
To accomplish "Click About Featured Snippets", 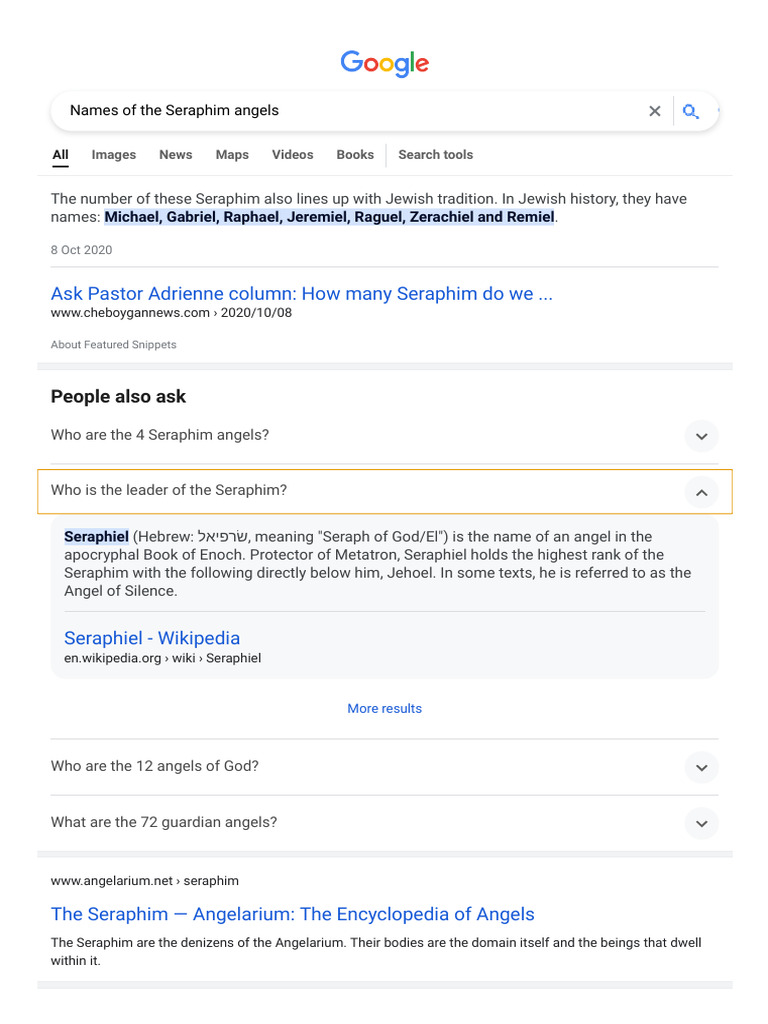I will point(113,345).
